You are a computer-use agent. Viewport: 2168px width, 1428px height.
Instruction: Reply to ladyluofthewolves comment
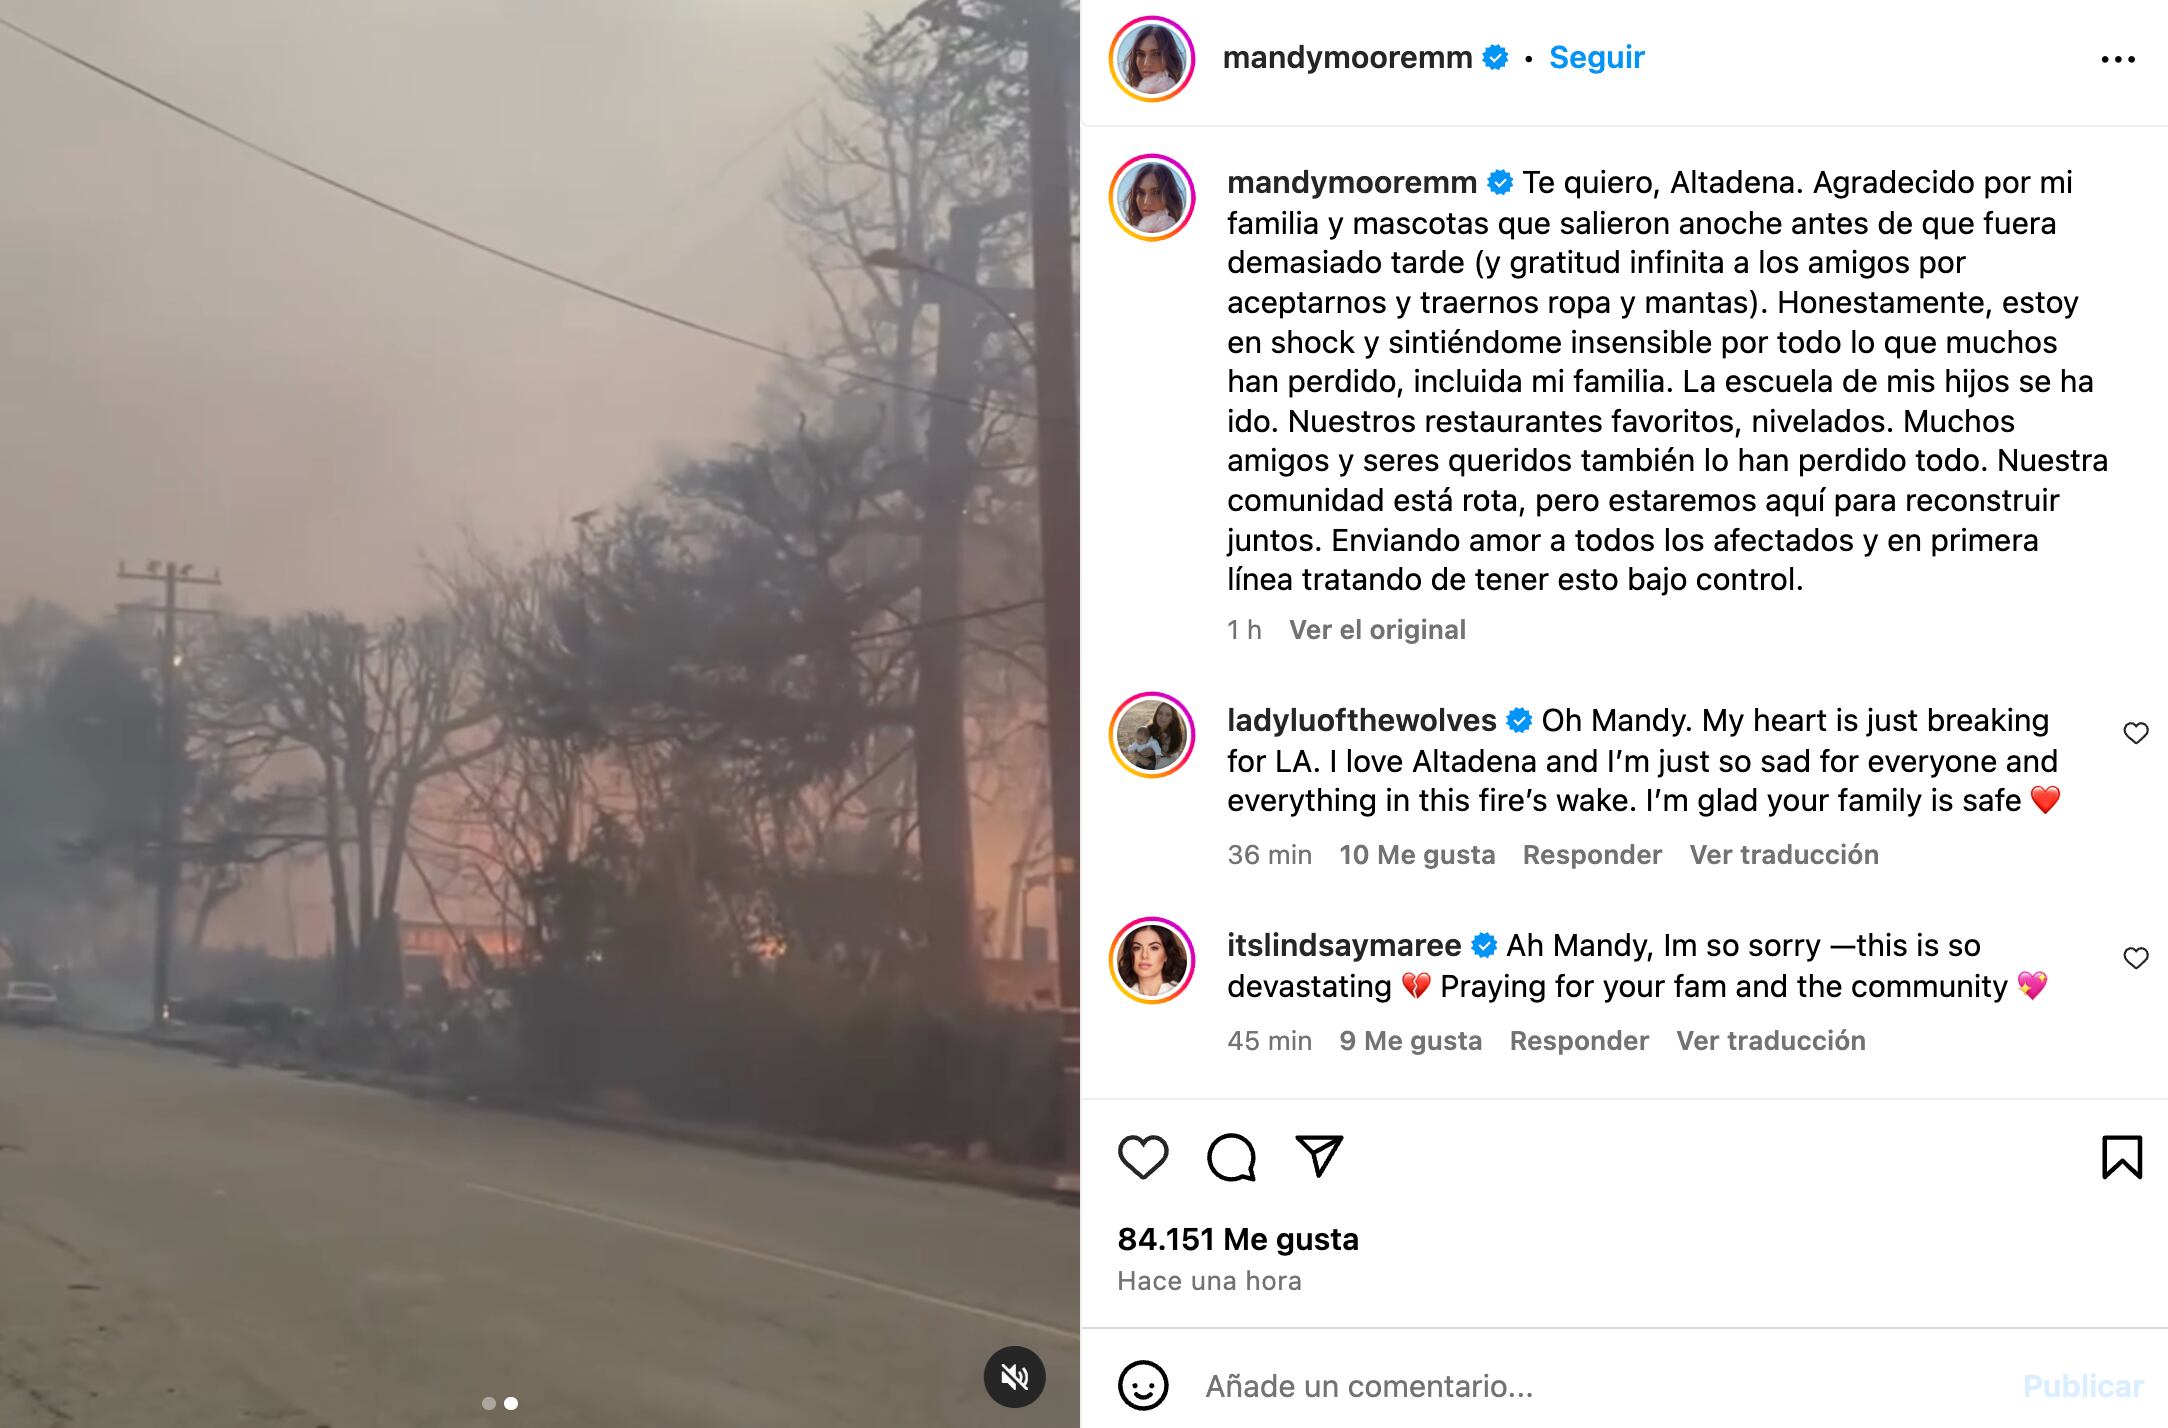click(x=1592, y=855)
